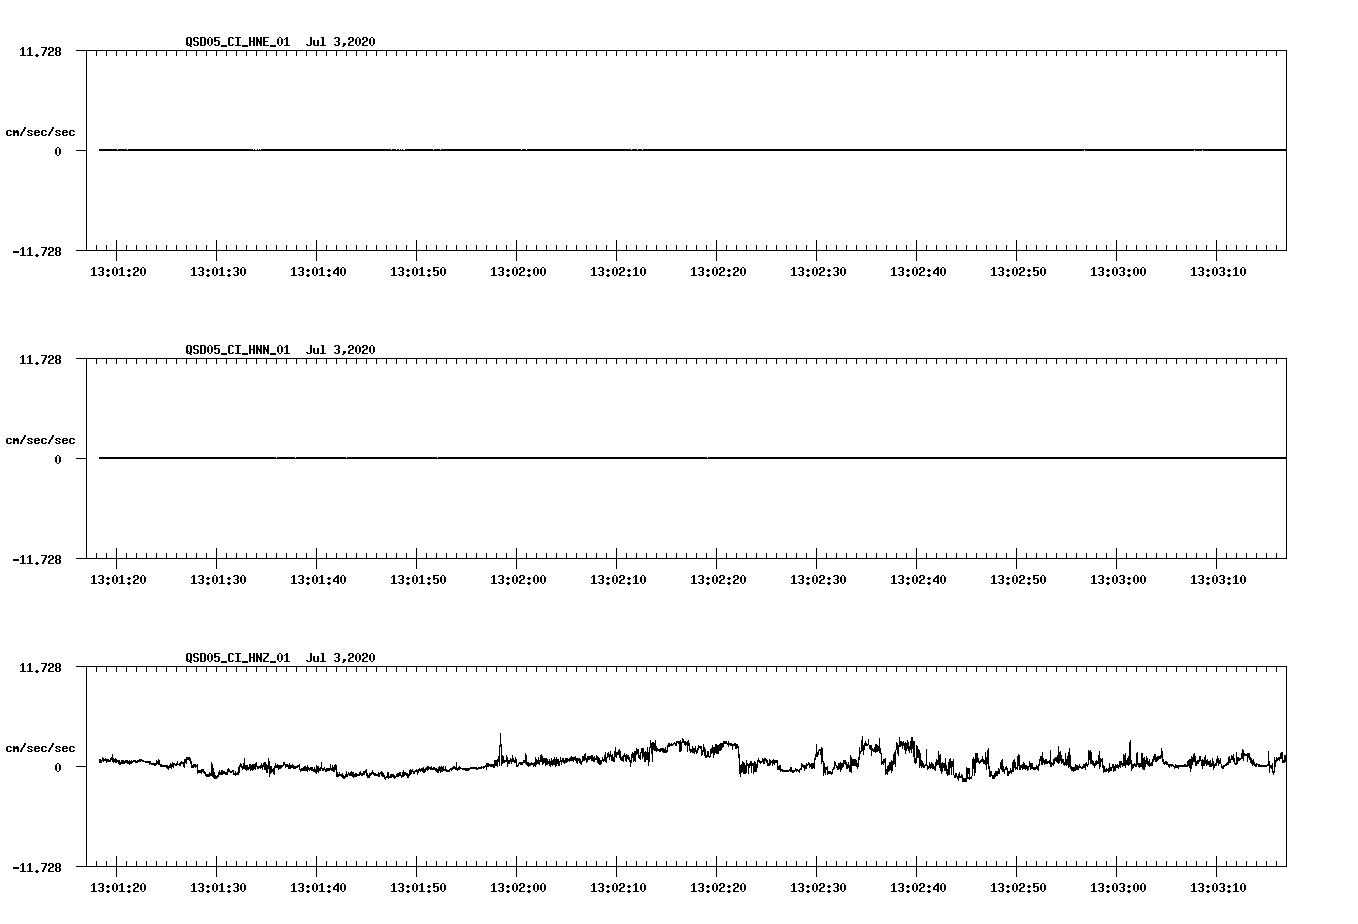Viewport: 1358px width, 924px height.
Task: Click 13:03:00 time label under HNZ plot
Action: [x=1118, y=888]
